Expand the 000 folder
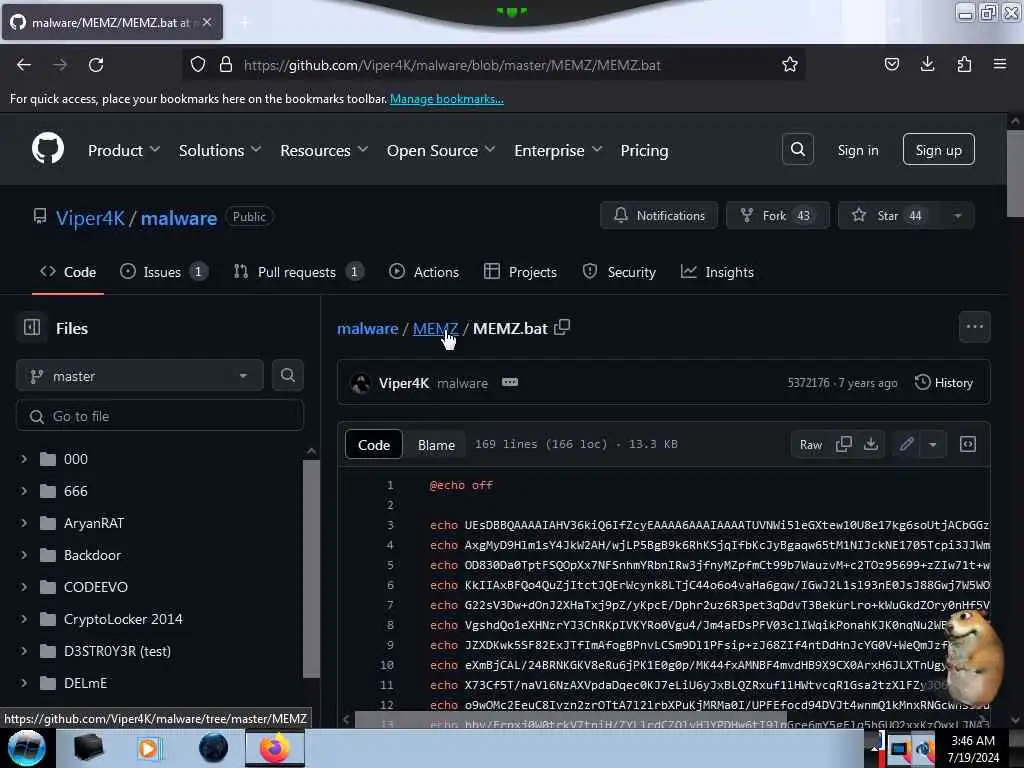1024x768 pixels. 24,459
